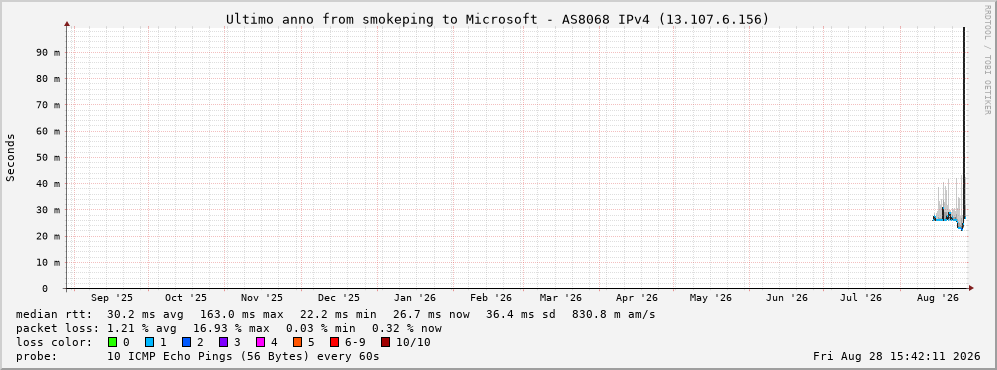Click the graph title mentioning Microsoft AS8068

pos(497,20)
